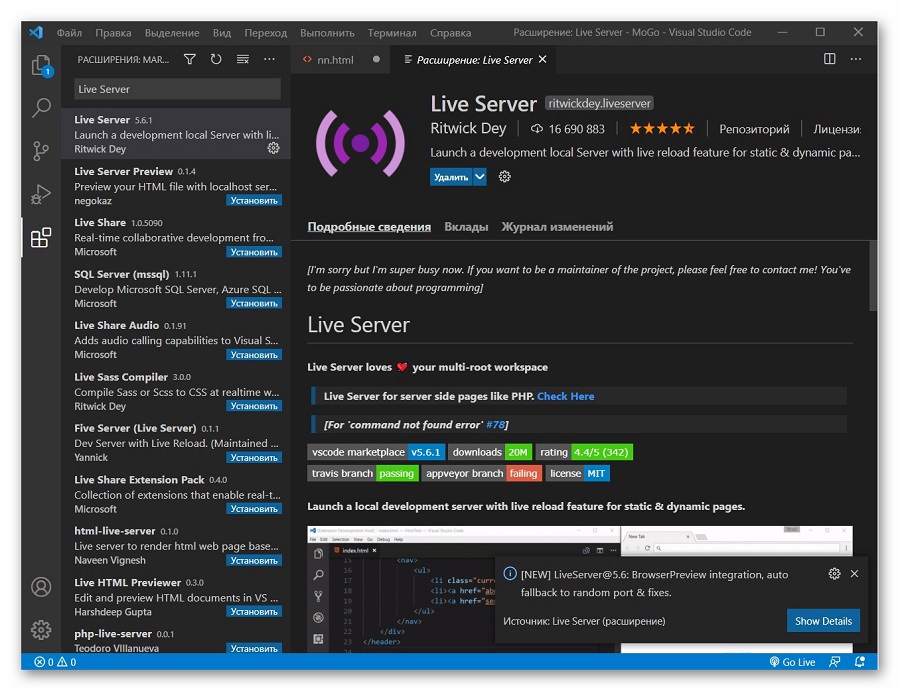Click Show Details in the notification
This screenshot has height=691, width=900.
[x=823, y=621]
